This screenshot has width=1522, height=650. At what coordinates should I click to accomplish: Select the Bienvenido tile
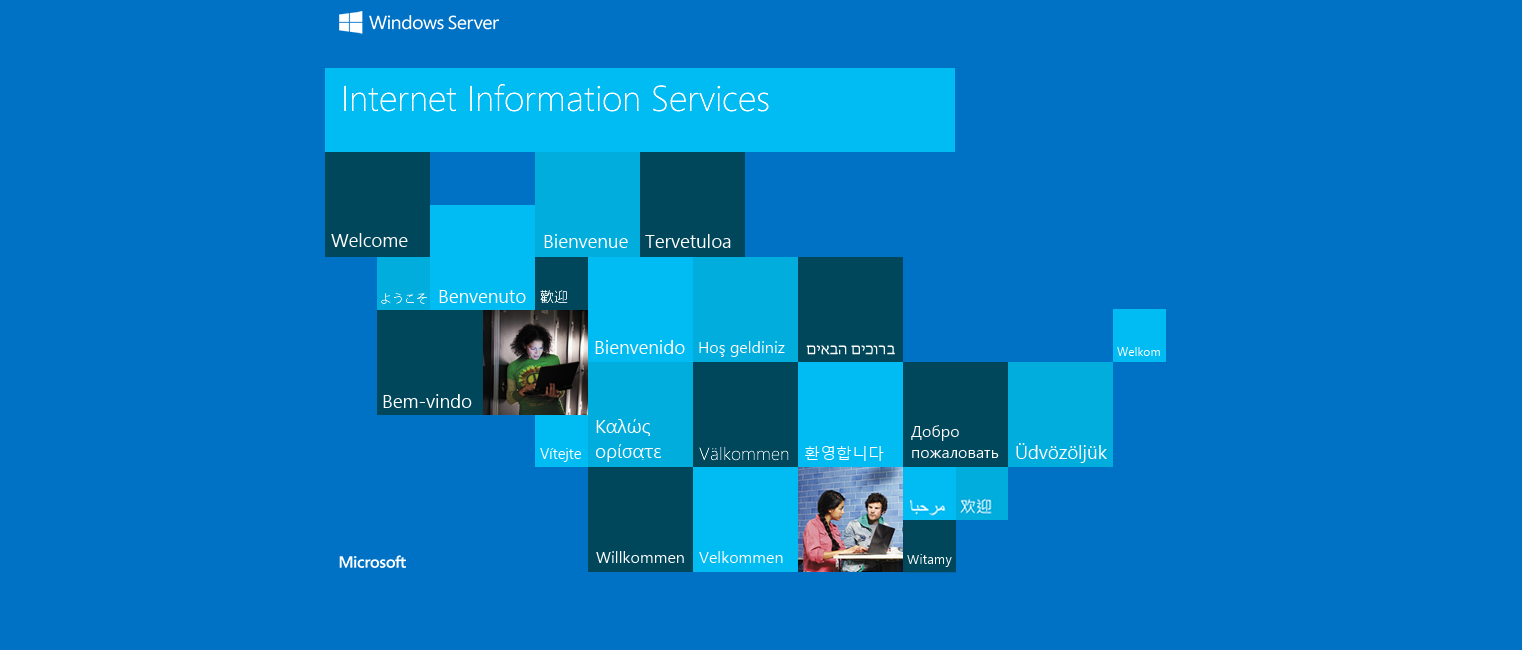[640, 310]
